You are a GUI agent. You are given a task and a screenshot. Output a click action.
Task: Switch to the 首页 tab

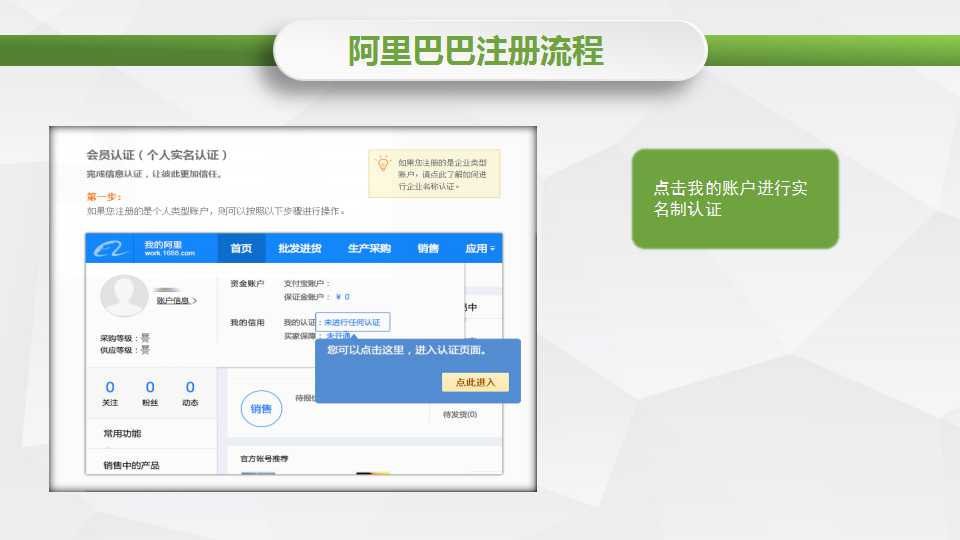pos(241,249)
